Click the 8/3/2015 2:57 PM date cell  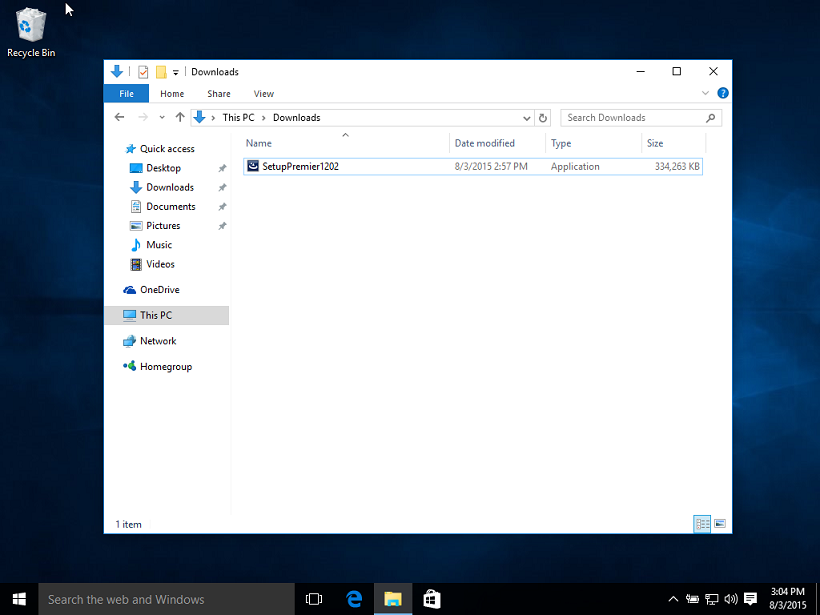tap(491, 166)
